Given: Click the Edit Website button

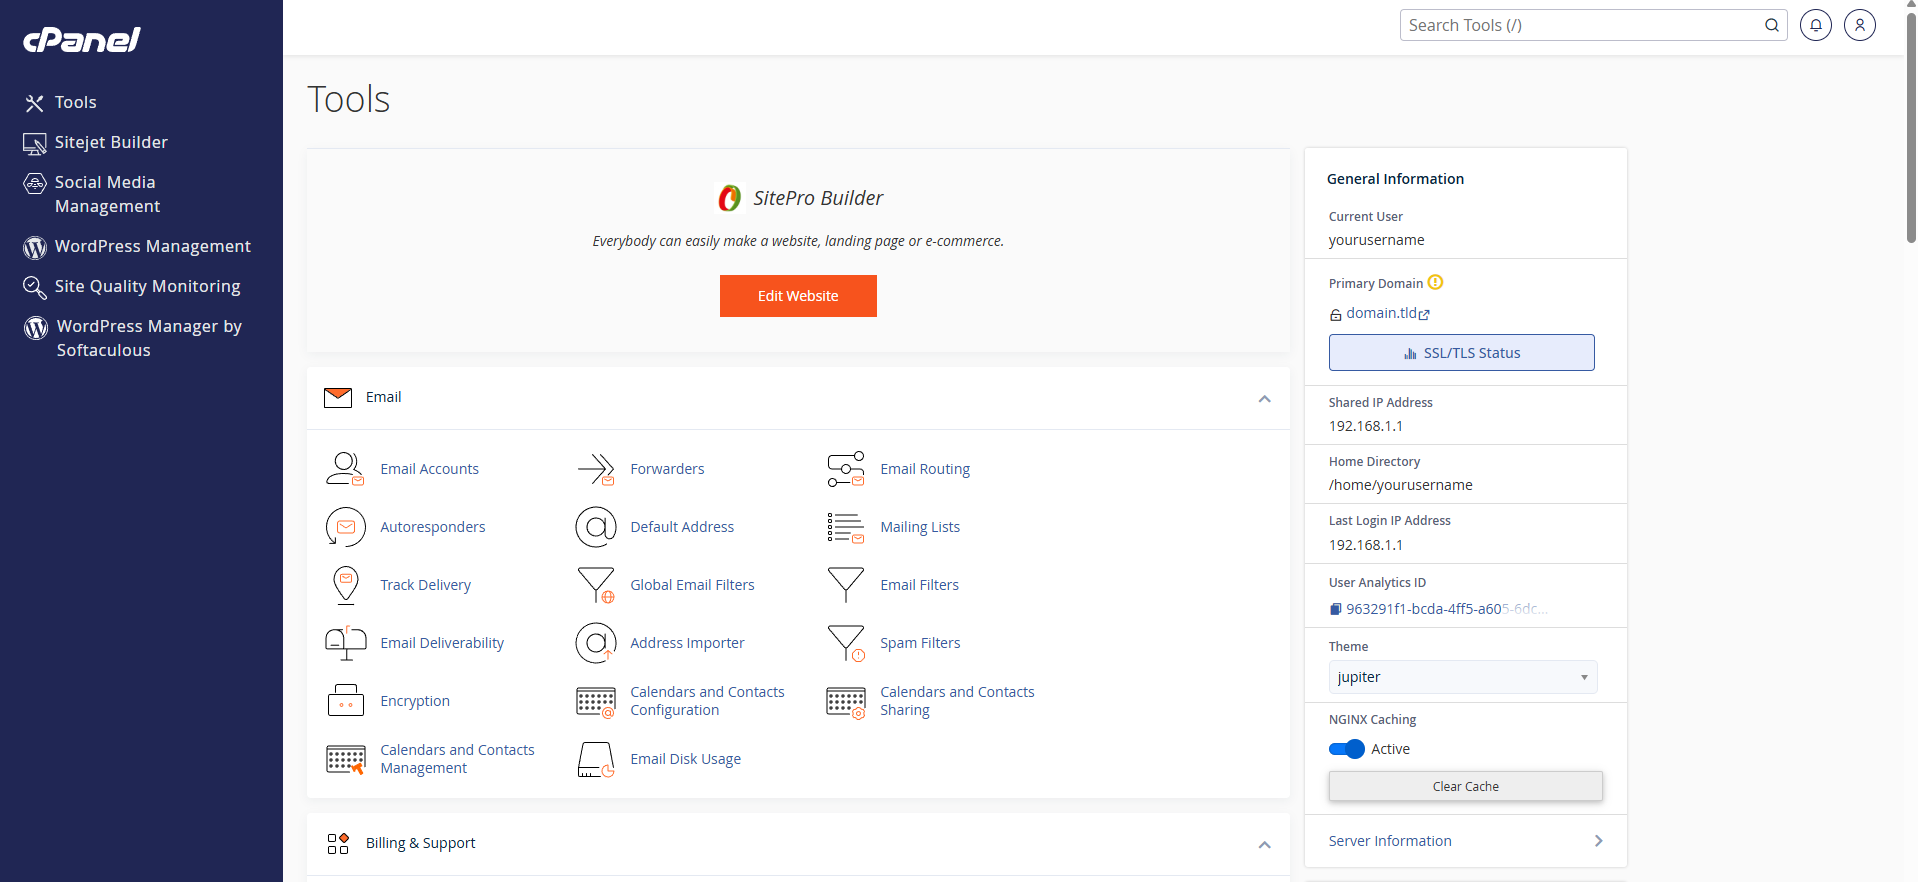Looking at the screenshot, I should coord(798,296).
